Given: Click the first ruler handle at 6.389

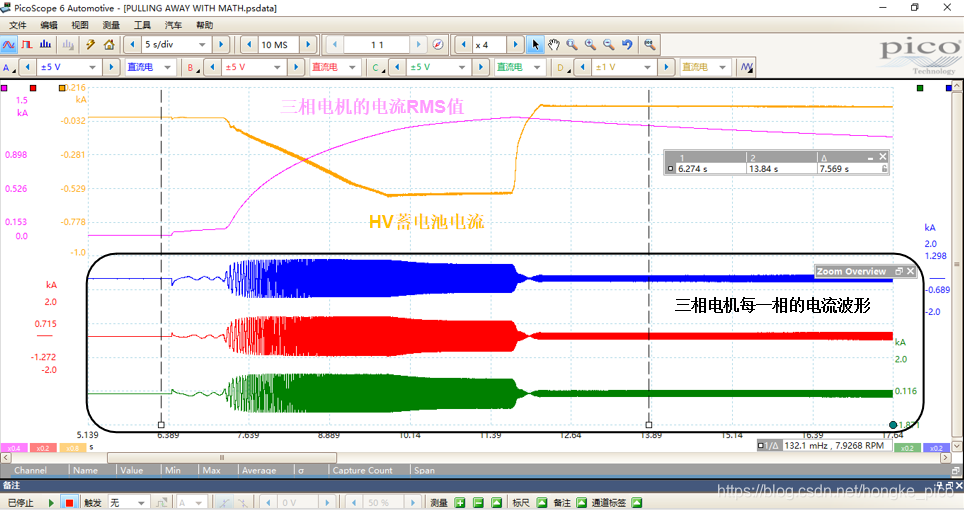Looking at the screenshot, I should (x=161, y=425).
